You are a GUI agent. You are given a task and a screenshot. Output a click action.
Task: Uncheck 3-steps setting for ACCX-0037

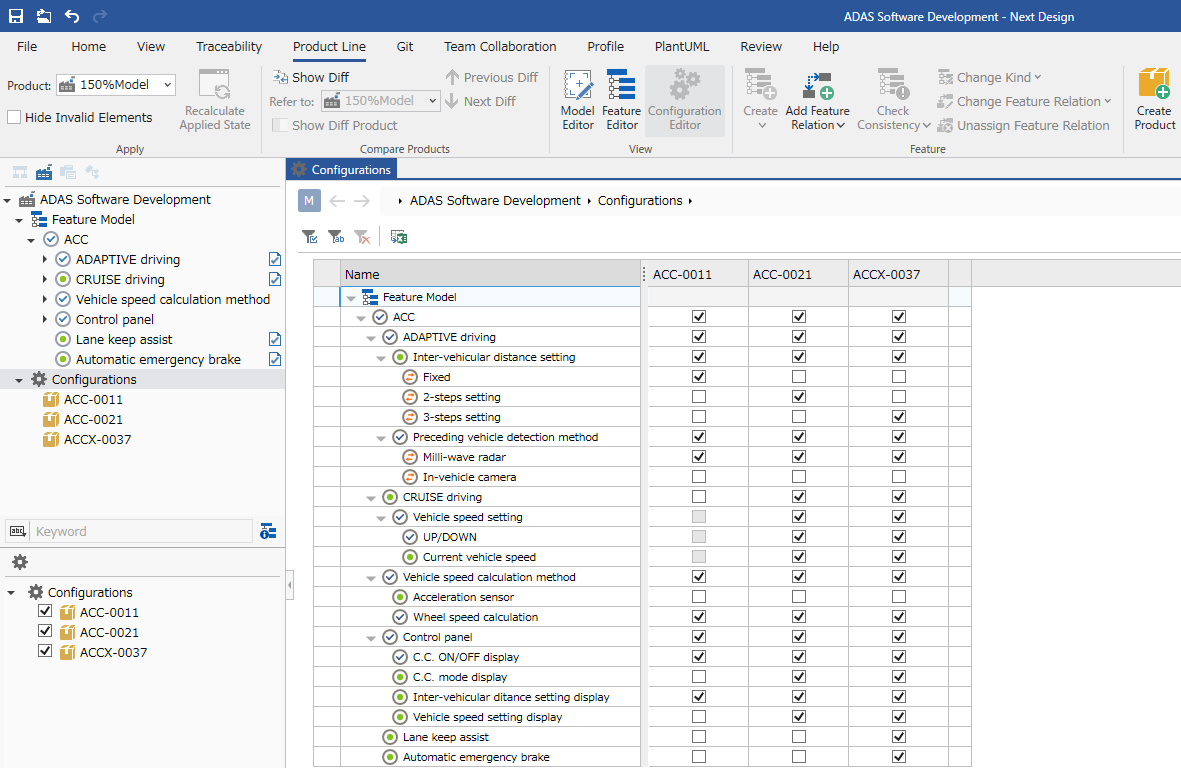(899, 416)
